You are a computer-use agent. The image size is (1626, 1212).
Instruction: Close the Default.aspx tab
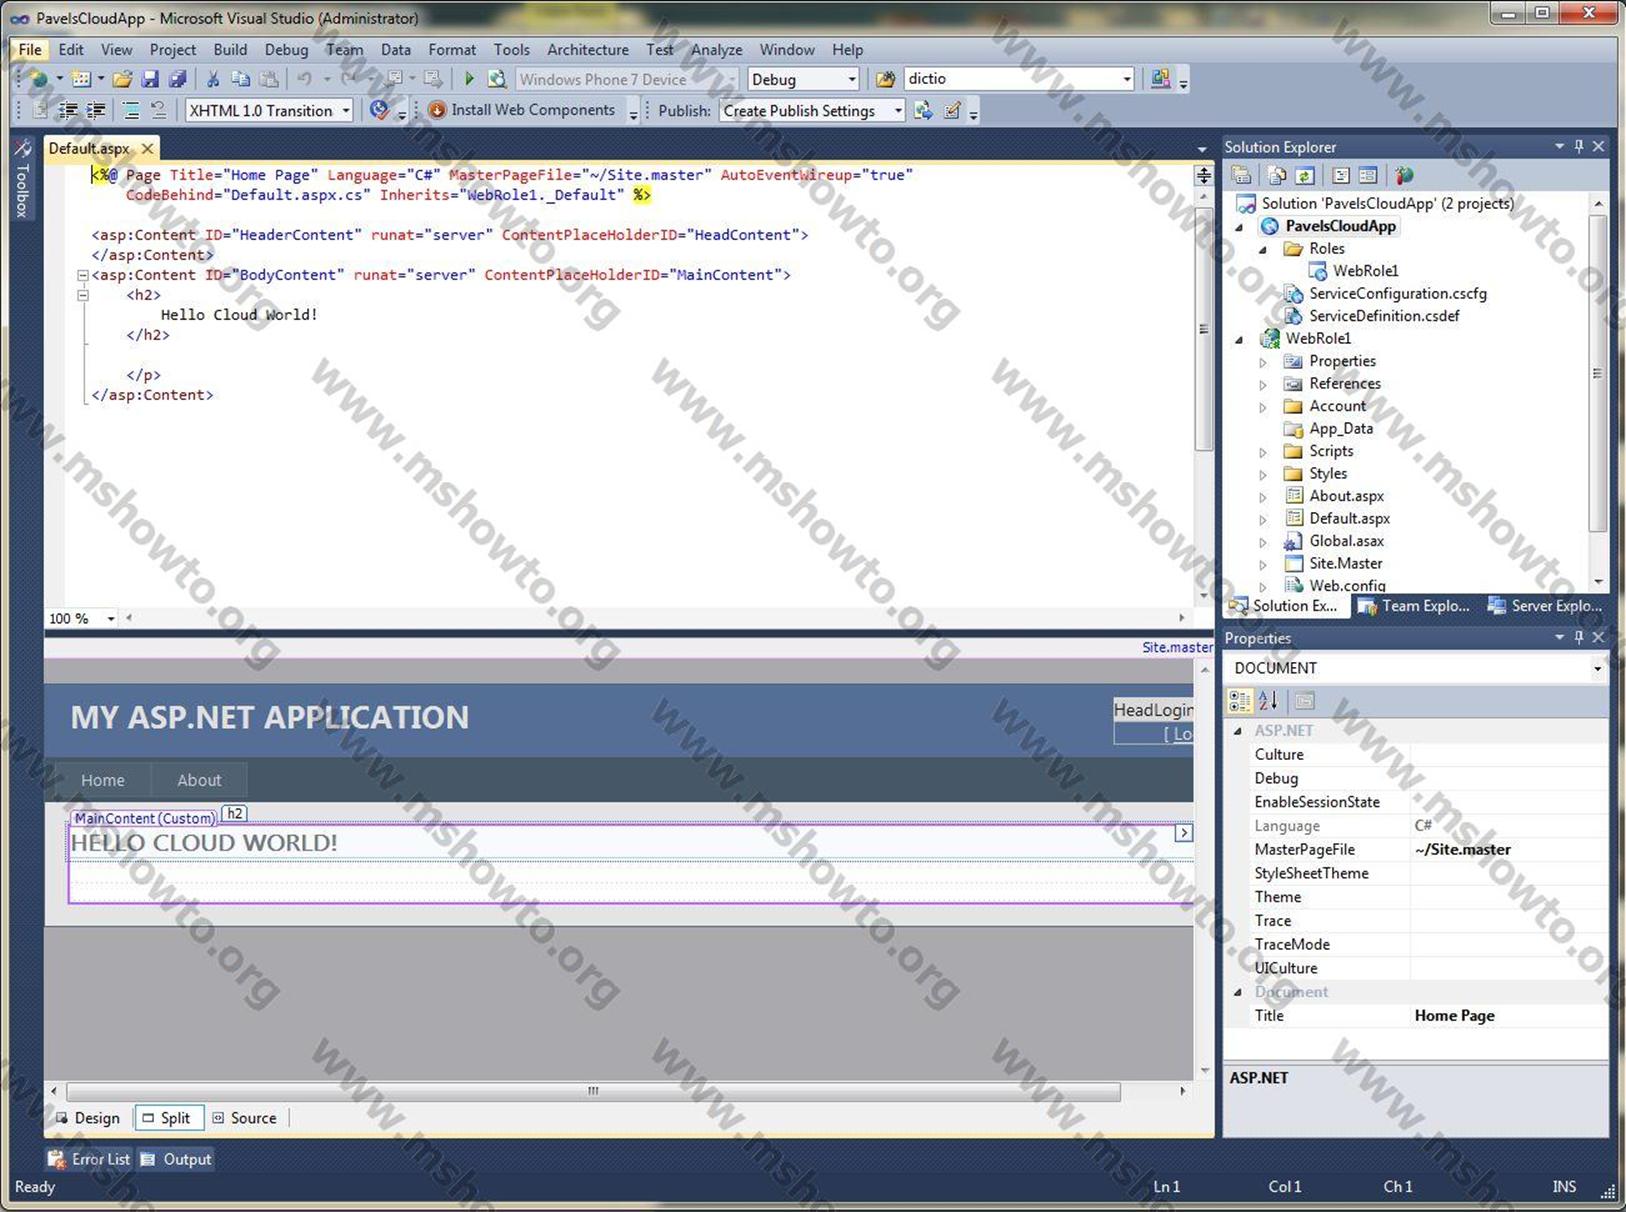(x=148, y=148)
